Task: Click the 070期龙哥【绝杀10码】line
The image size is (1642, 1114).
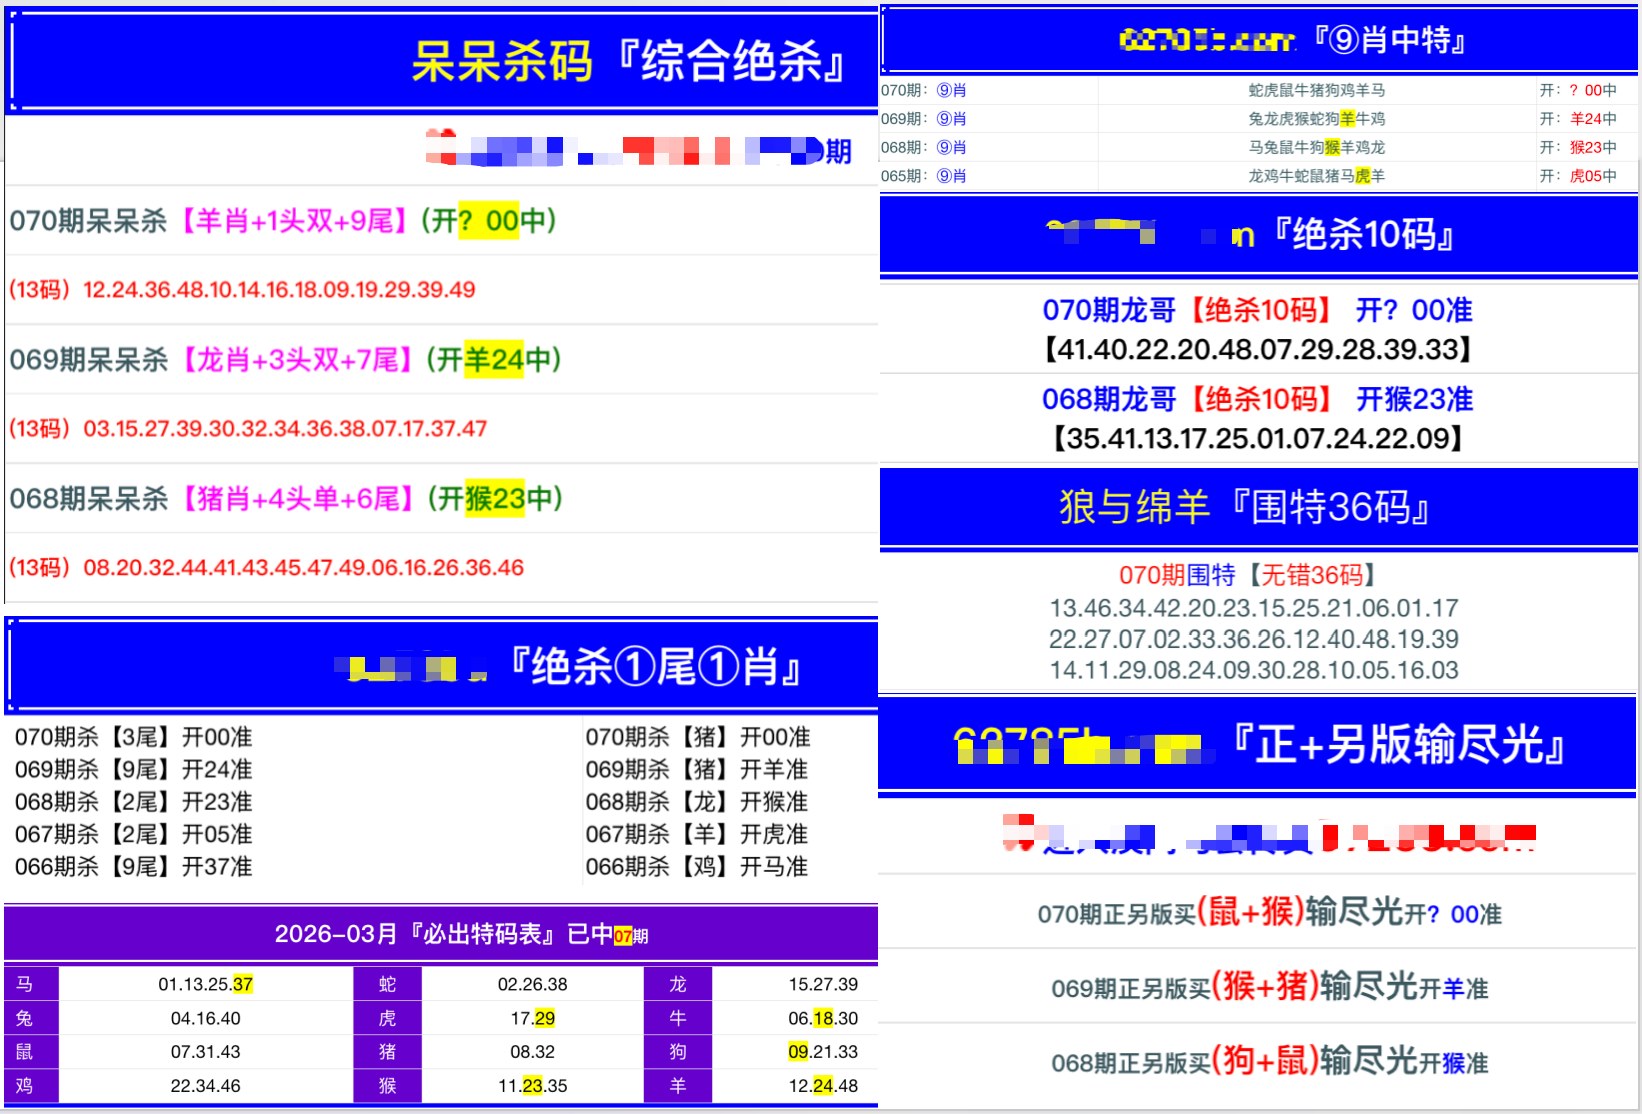Action: [x=1257, y=310]
